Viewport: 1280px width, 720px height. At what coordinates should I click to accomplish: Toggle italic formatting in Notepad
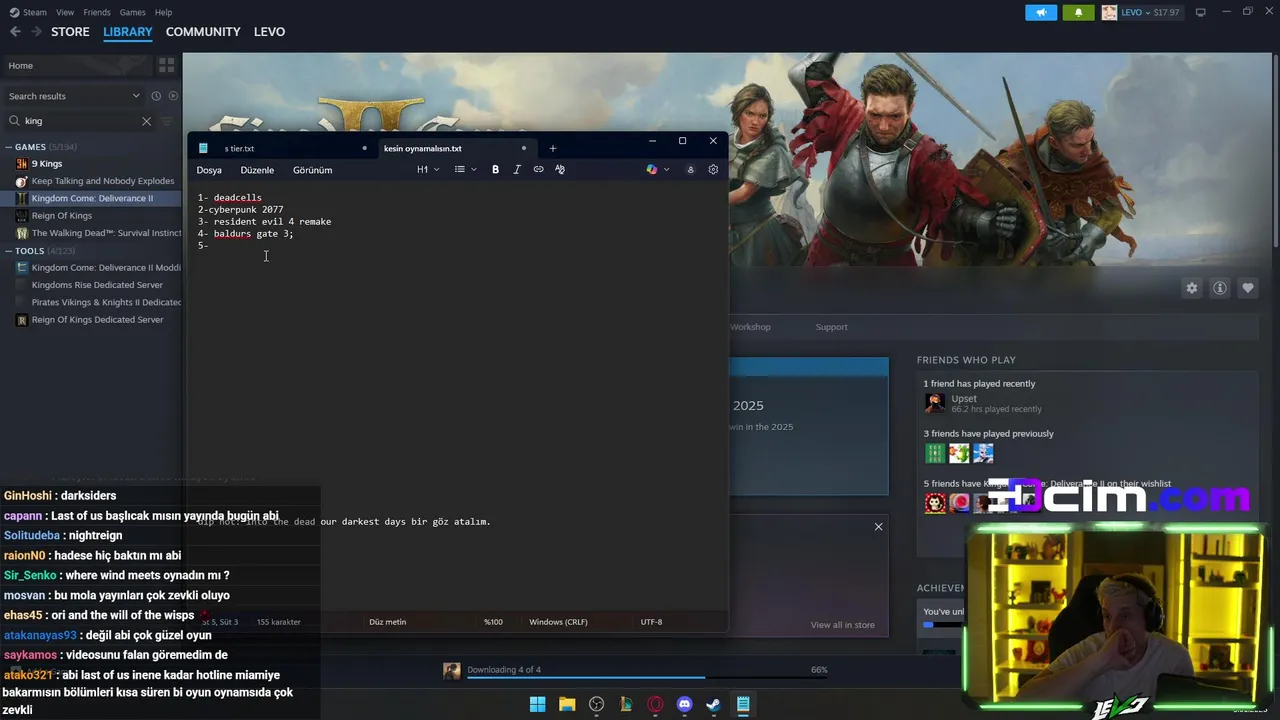tap(517, 170)
